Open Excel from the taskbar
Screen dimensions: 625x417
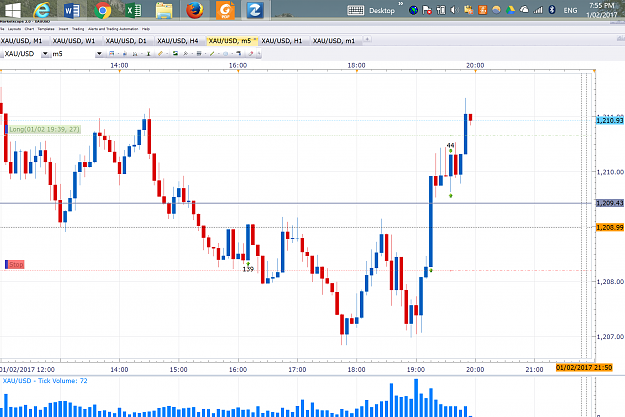[x=134, y=10]
